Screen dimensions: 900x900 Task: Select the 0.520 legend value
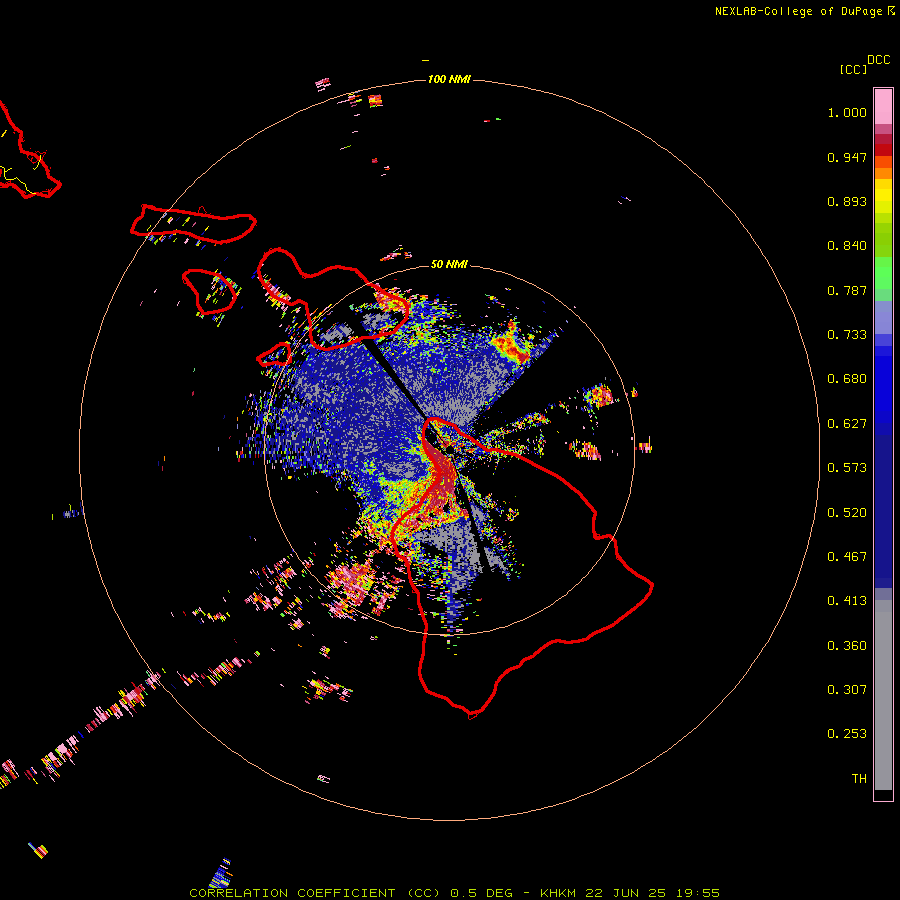point(847,513)
